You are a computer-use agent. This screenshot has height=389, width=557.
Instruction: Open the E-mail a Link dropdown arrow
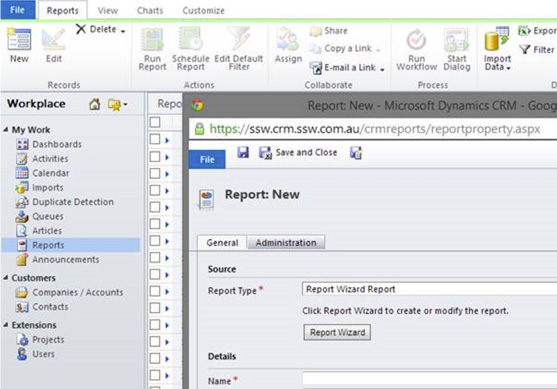click(382, 69)
